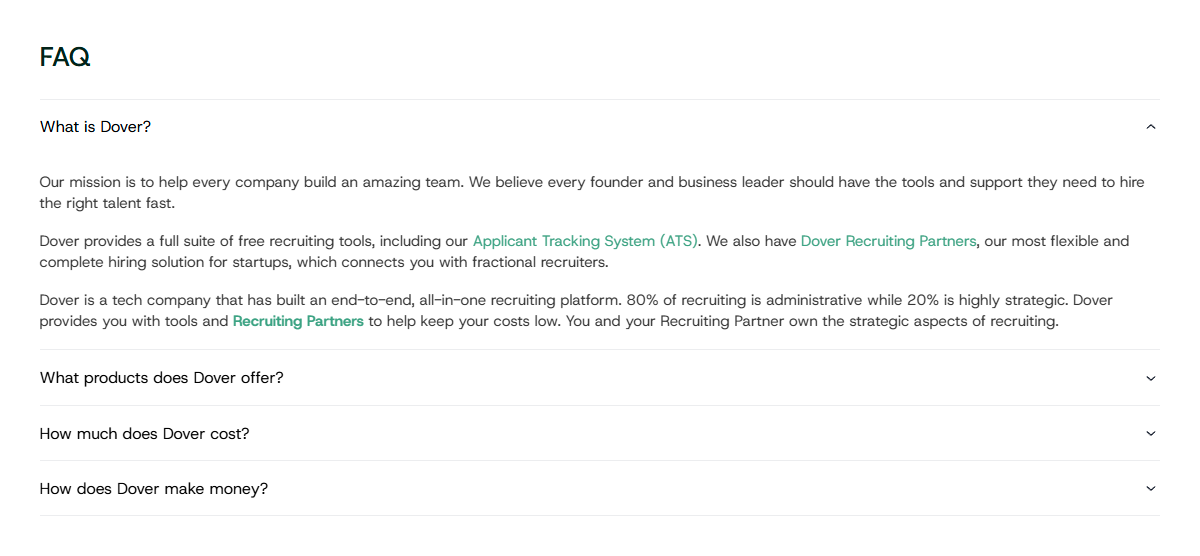Open the Applicant Tracking System (ATS) link
The width and height of the screenshot is (1200, 556).
coord(586,241)
